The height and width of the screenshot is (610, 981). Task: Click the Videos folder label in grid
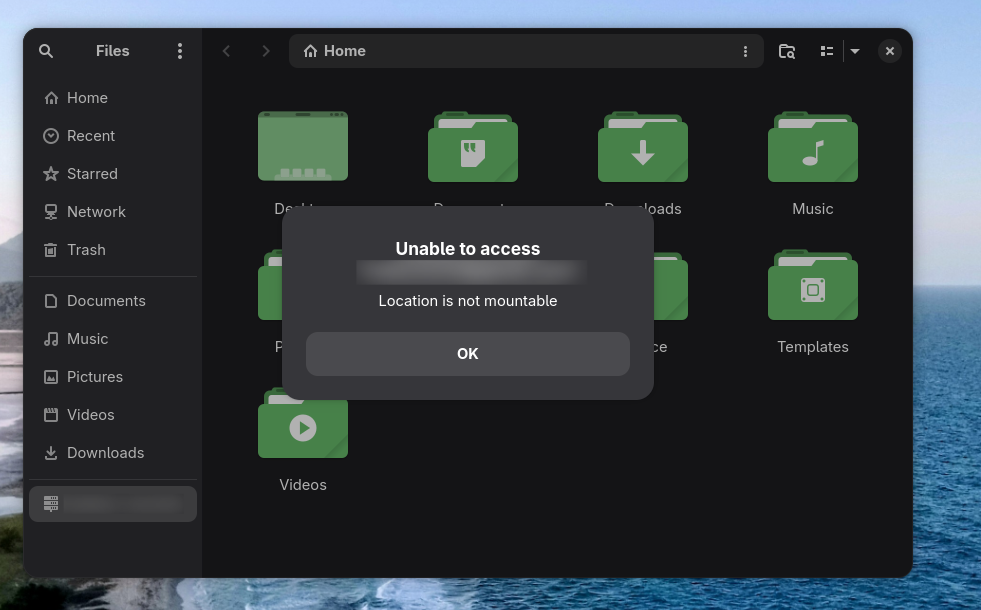303,485
